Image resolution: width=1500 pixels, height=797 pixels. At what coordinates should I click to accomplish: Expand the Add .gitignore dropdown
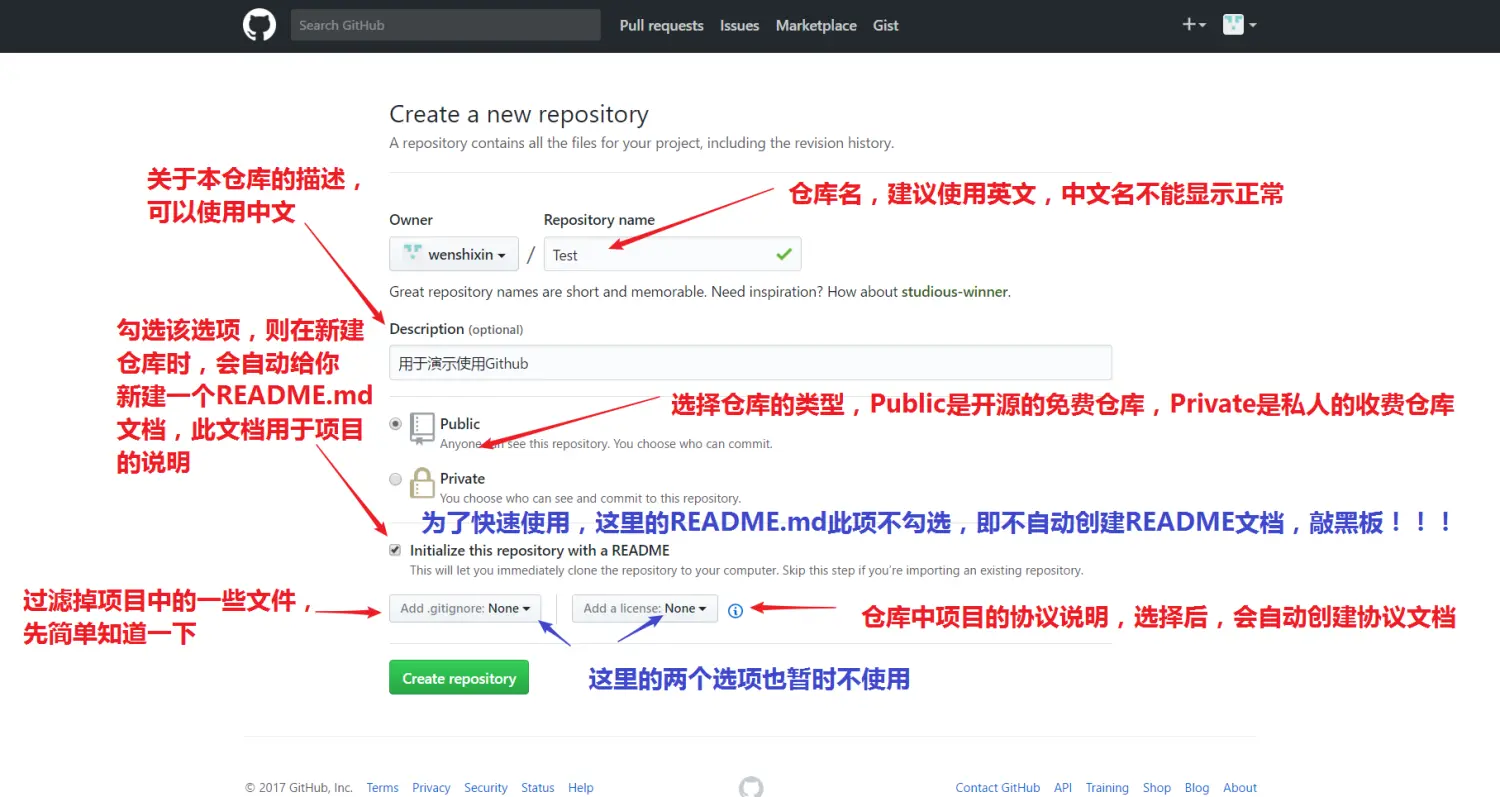pos(465,608)
